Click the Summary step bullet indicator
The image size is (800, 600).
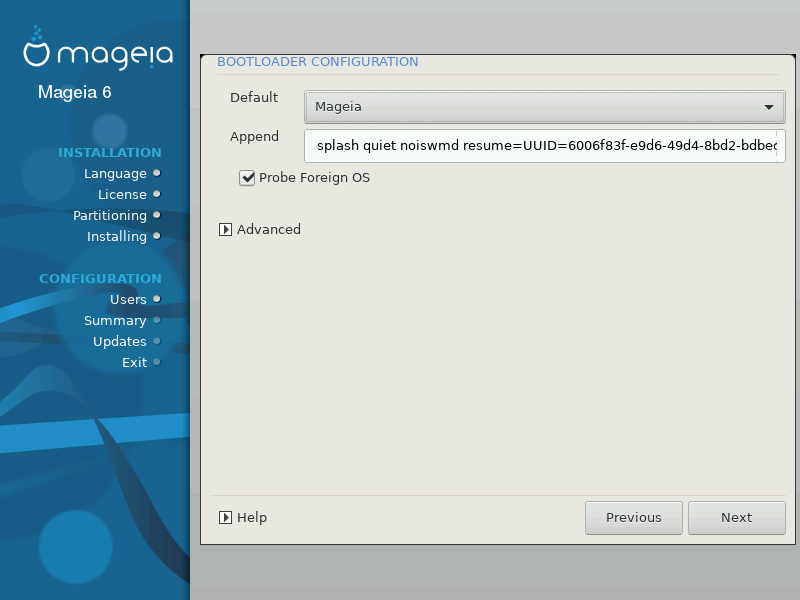[x=157, y=320]
